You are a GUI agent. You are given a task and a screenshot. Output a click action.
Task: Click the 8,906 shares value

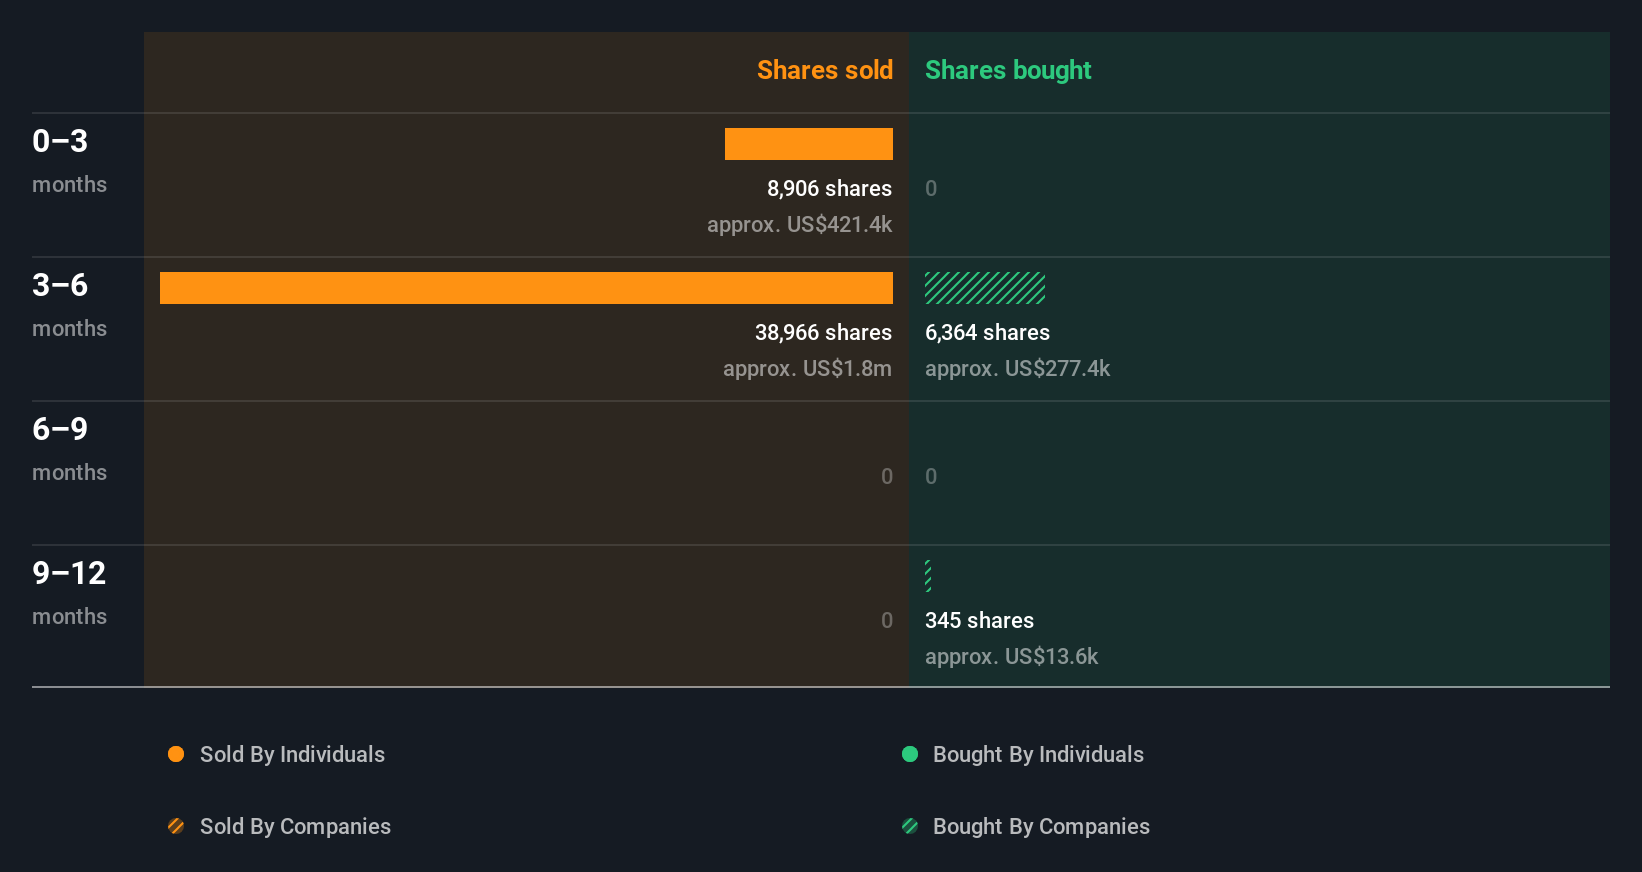(829, 188)
